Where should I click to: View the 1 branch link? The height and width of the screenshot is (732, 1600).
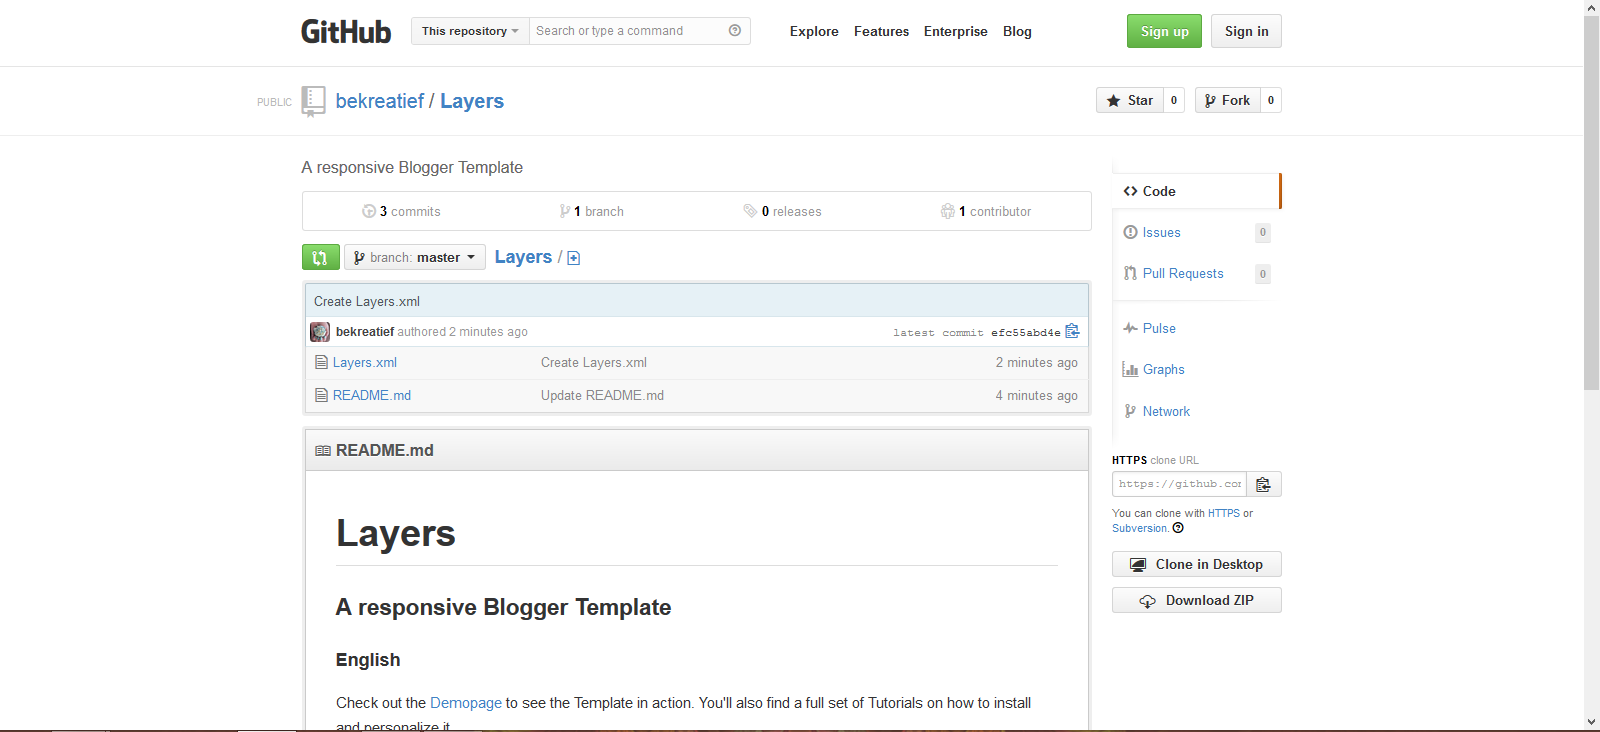coord(591,211)
